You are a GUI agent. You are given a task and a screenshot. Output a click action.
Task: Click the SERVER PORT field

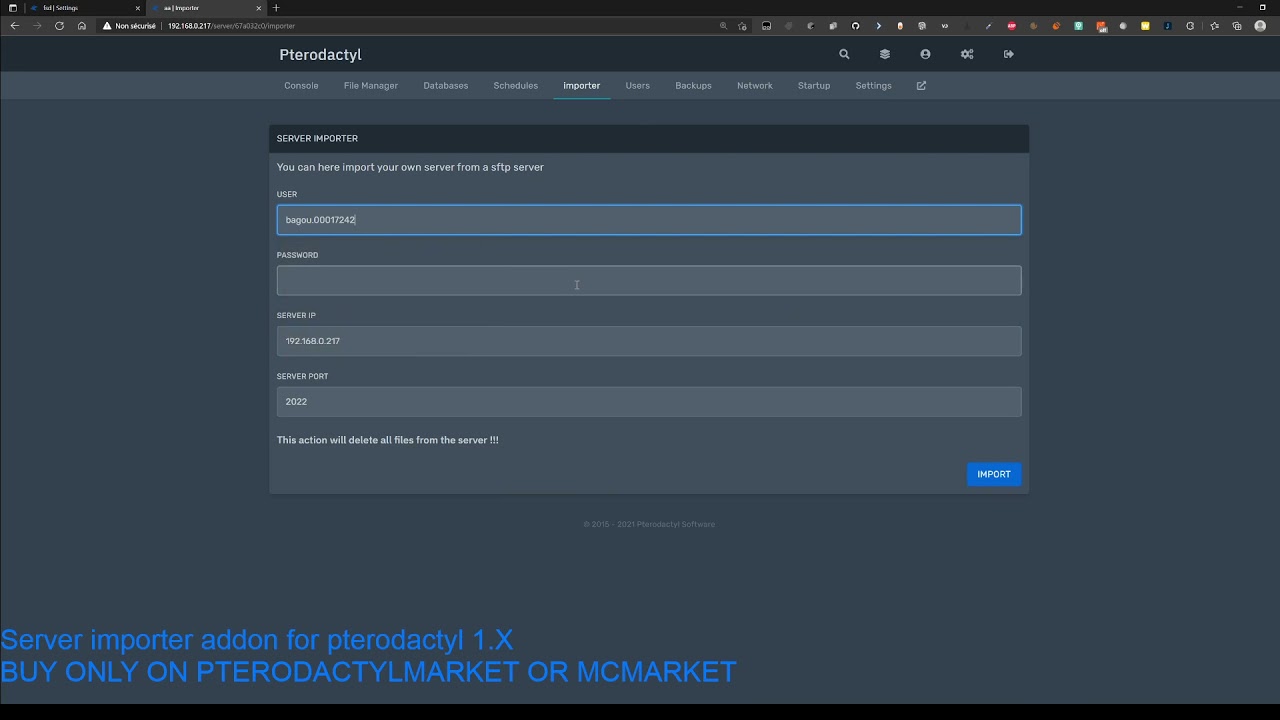(649, 402)
